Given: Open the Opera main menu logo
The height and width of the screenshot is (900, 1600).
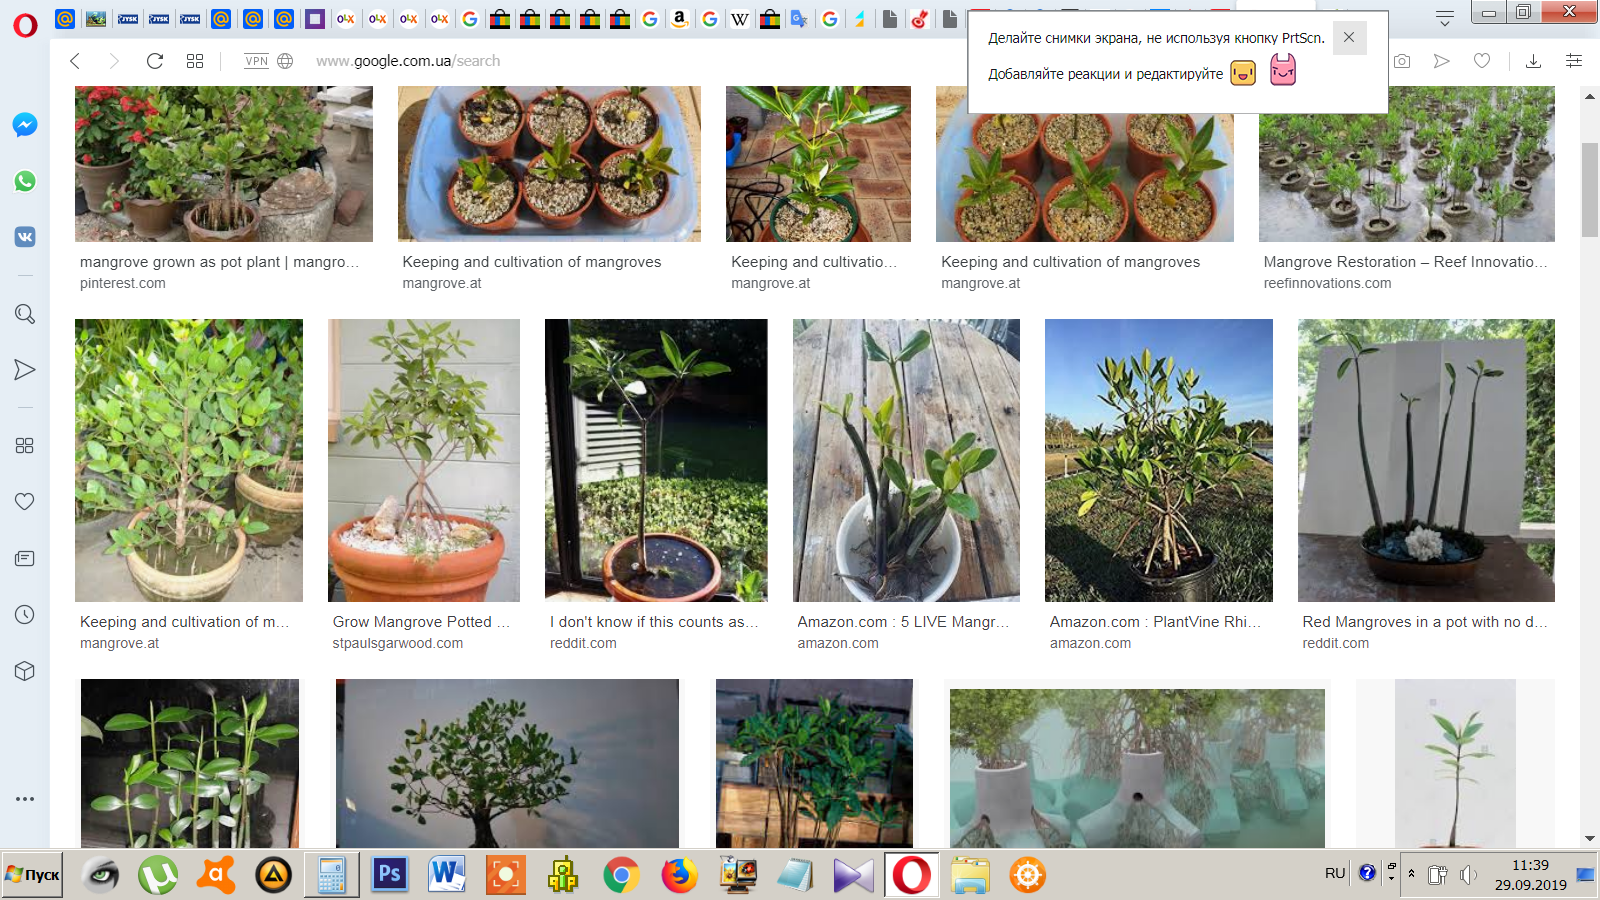Looking at the screenshot, I should pyautogui.click(x=25, y=25).
